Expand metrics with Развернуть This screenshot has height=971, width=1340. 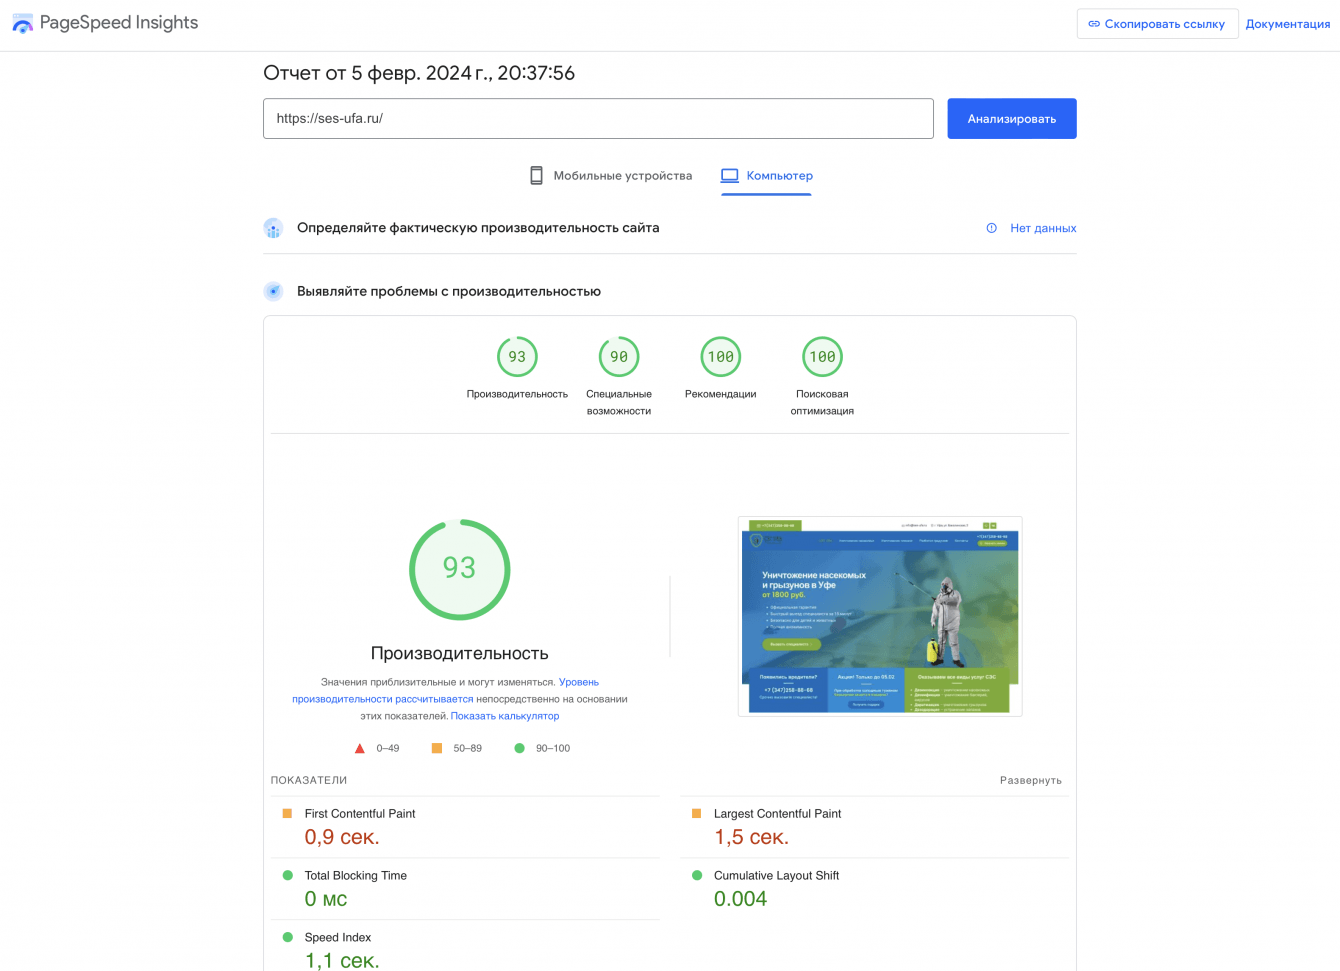tap(1031, 780)
